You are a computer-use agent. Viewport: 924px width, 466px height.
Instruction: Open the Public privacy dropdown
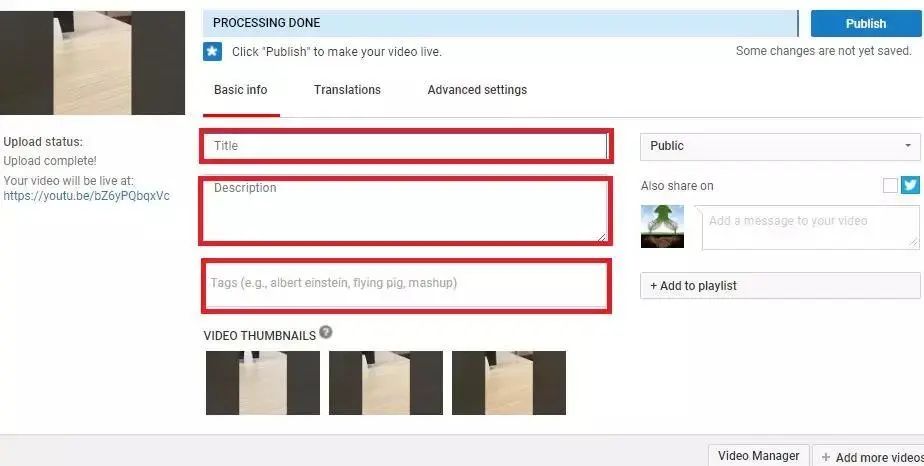780,146
